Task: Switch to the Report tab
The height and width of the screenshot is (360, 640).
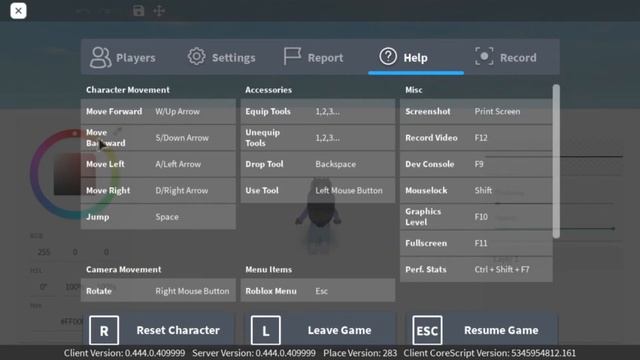Action: 313,57
